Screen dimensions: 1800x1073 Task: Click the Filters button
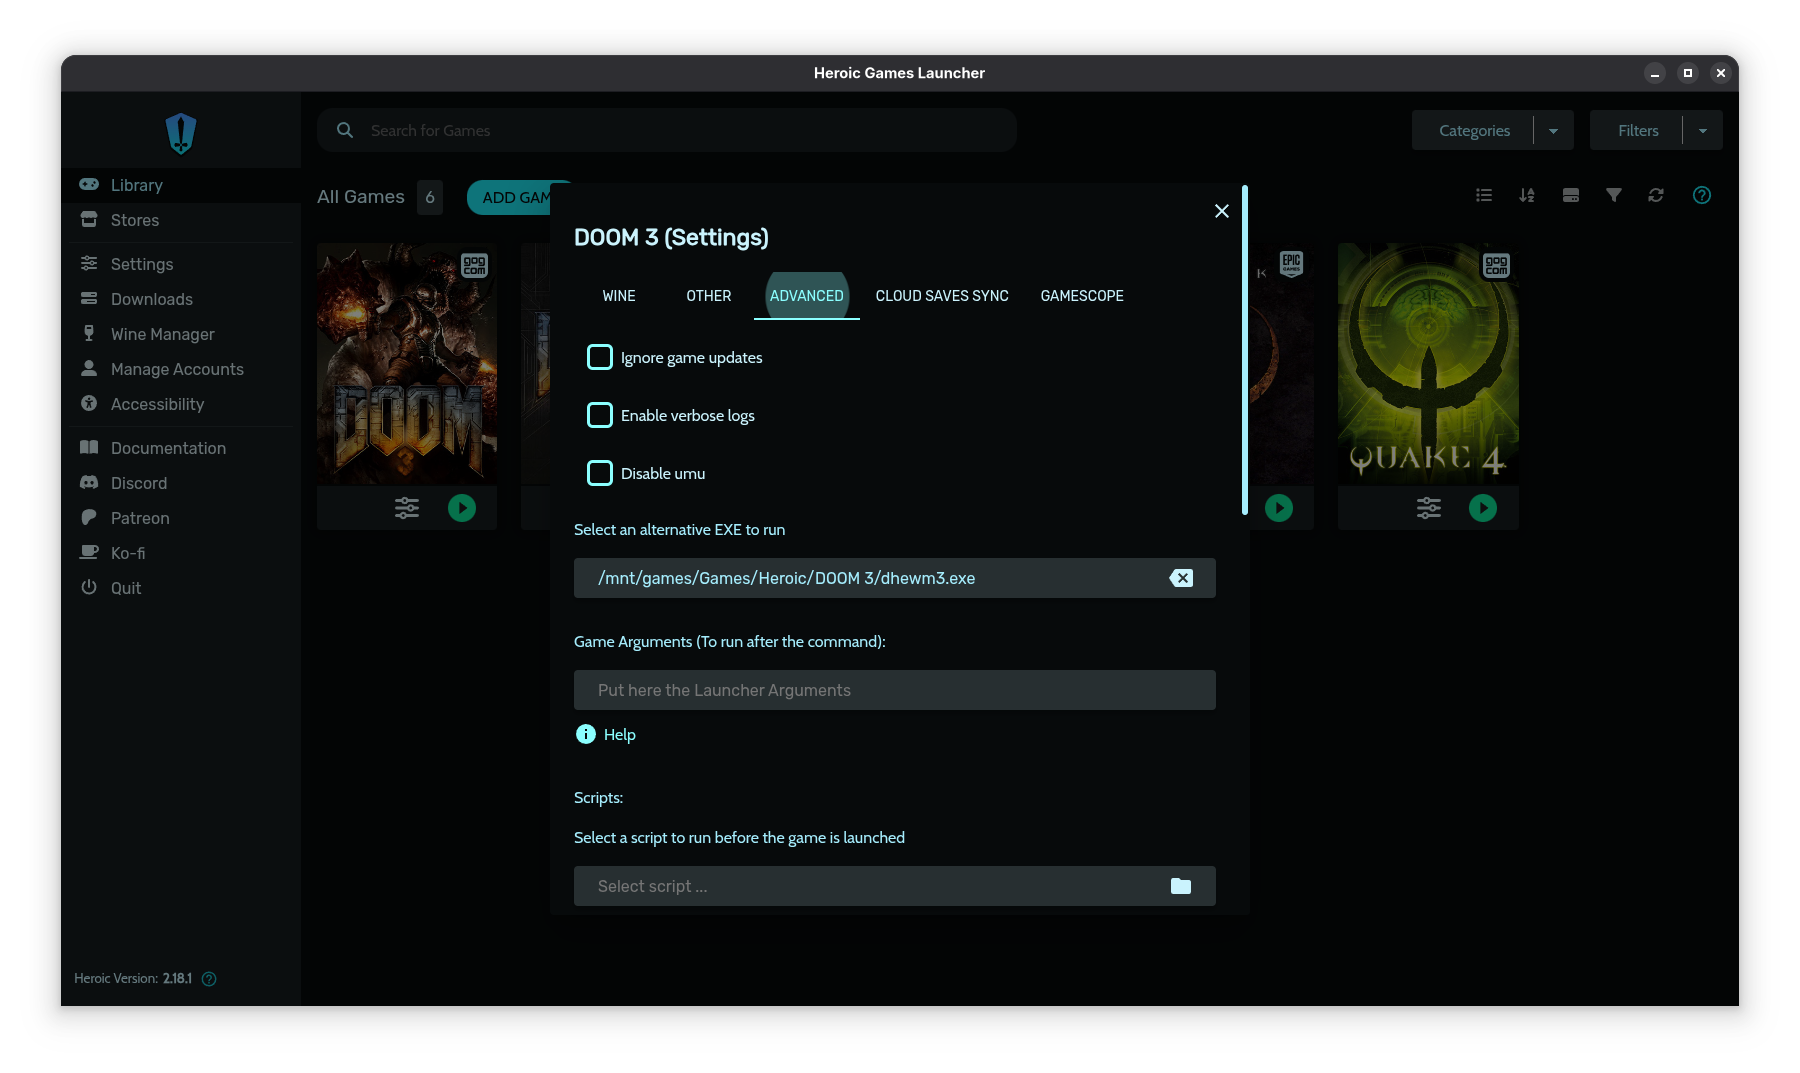(x=1637, y=130)
